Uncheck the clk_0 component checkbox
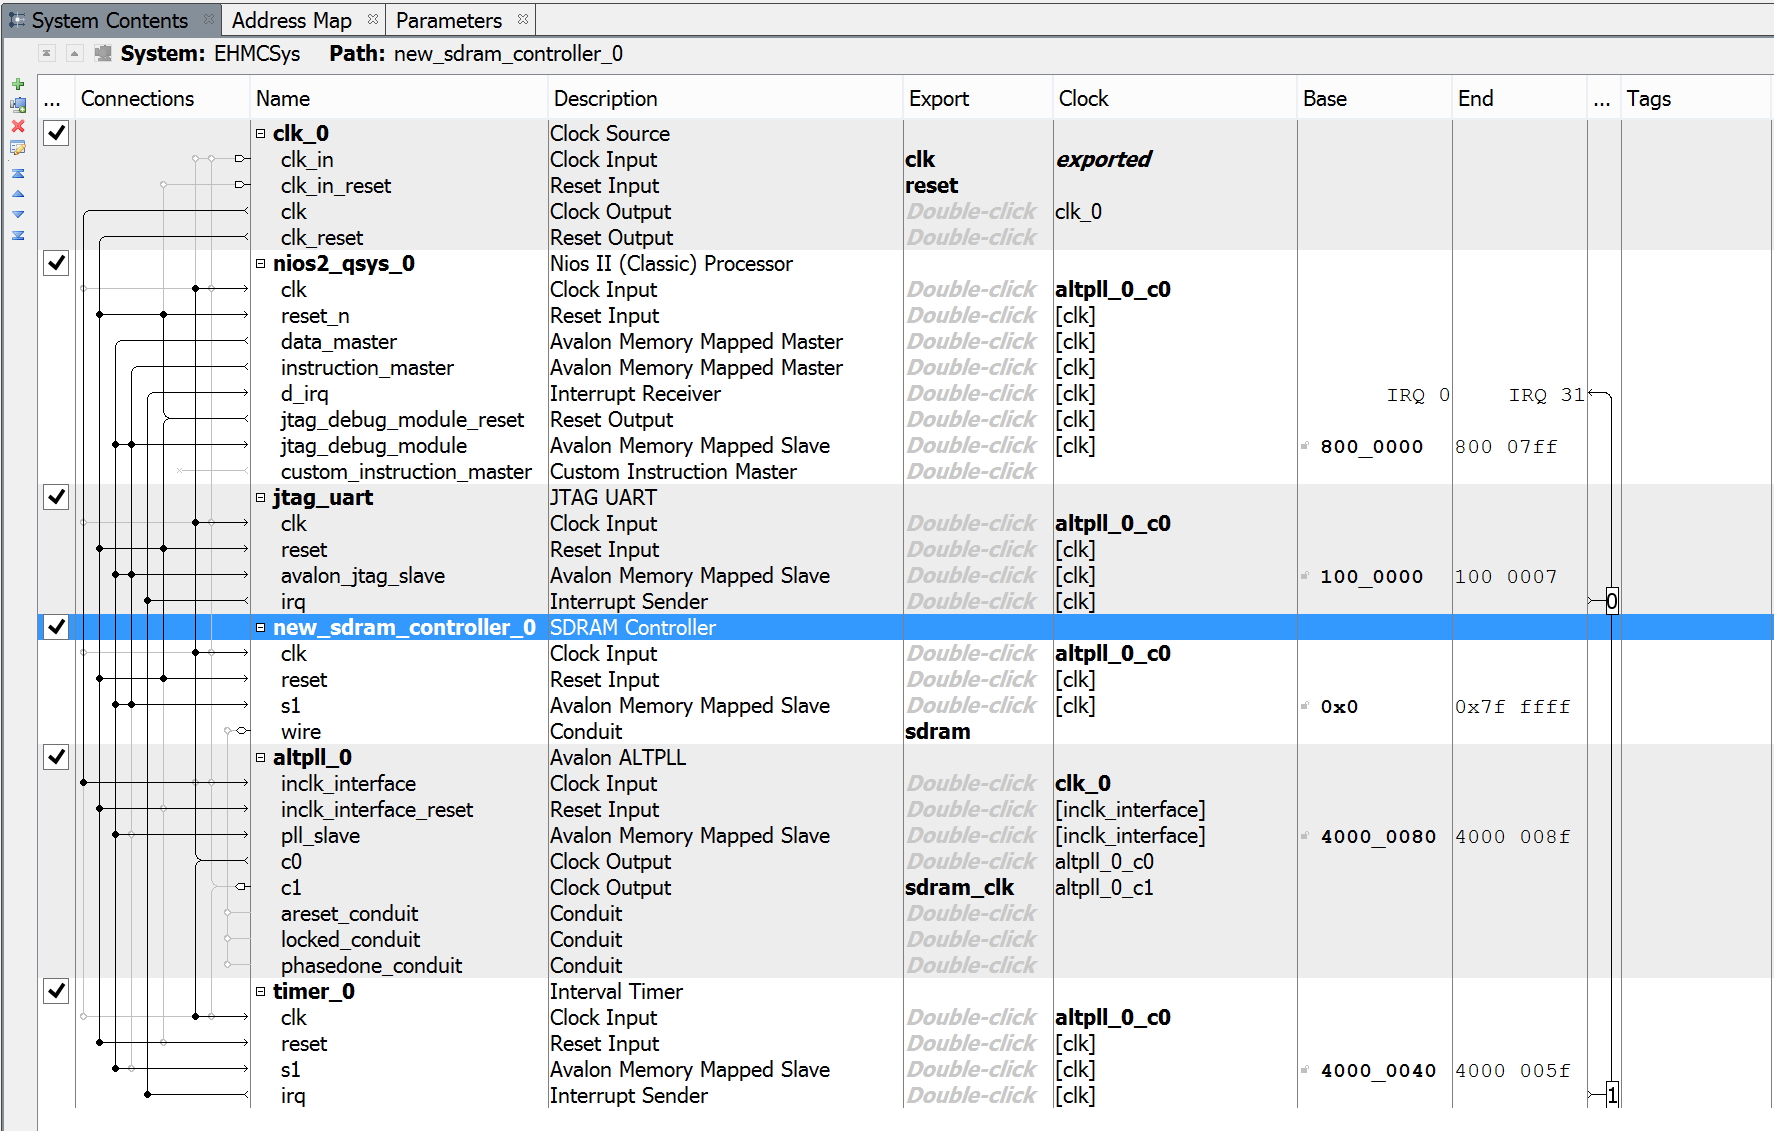This screenshot has width=1774, height=1131. click(57, 133)
